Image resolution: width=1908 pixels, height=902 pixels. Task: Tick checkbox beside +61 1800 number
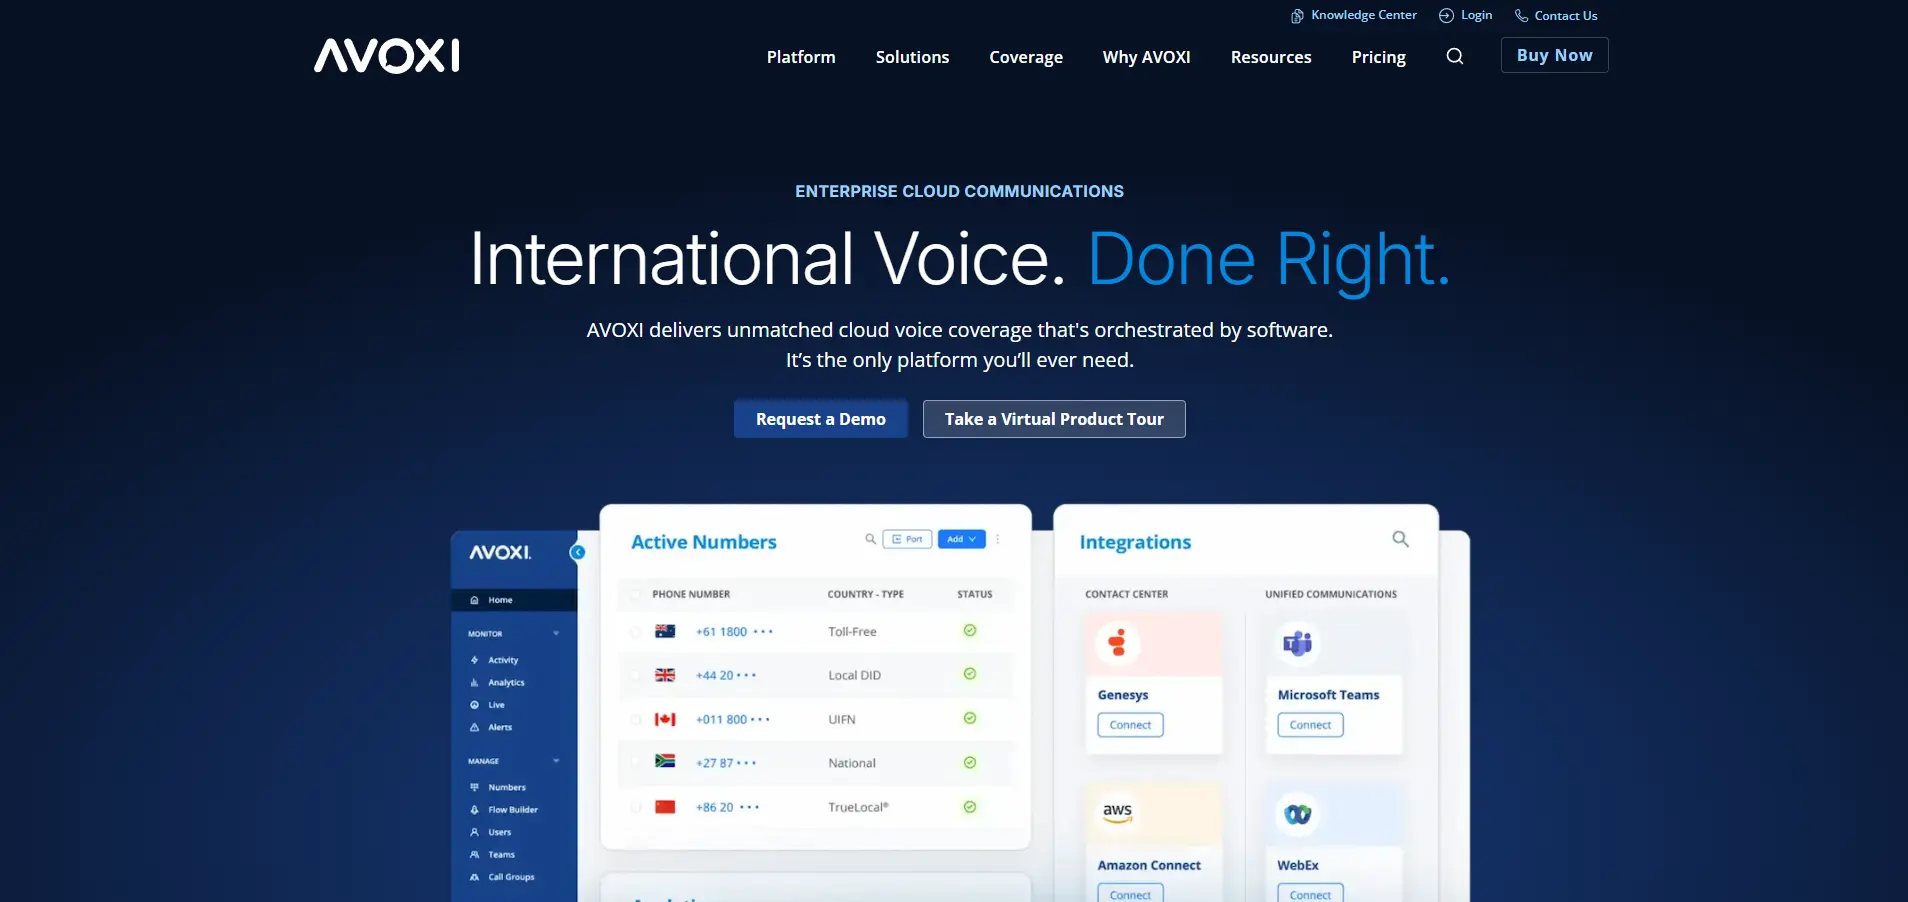(x=635, y=632)
